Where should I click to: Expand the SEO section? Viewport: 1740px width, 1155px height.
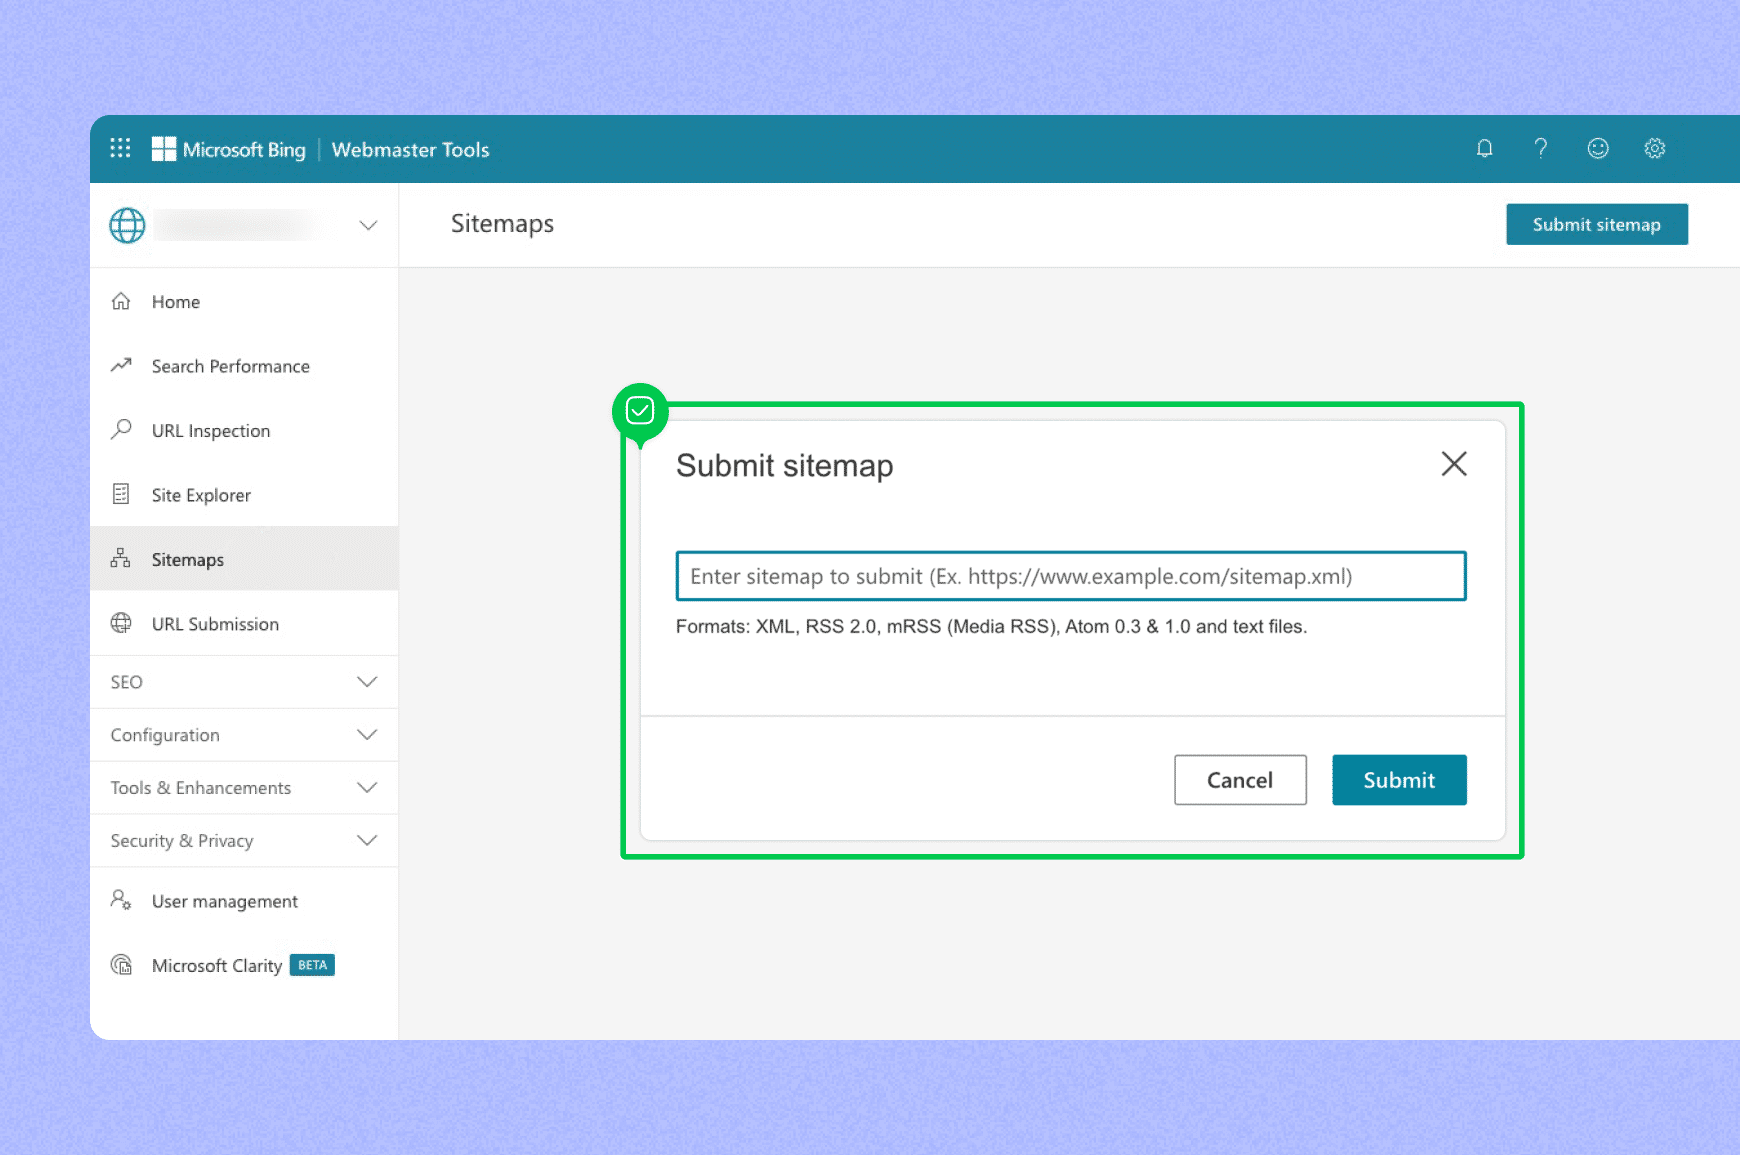[x=366, y=682]
